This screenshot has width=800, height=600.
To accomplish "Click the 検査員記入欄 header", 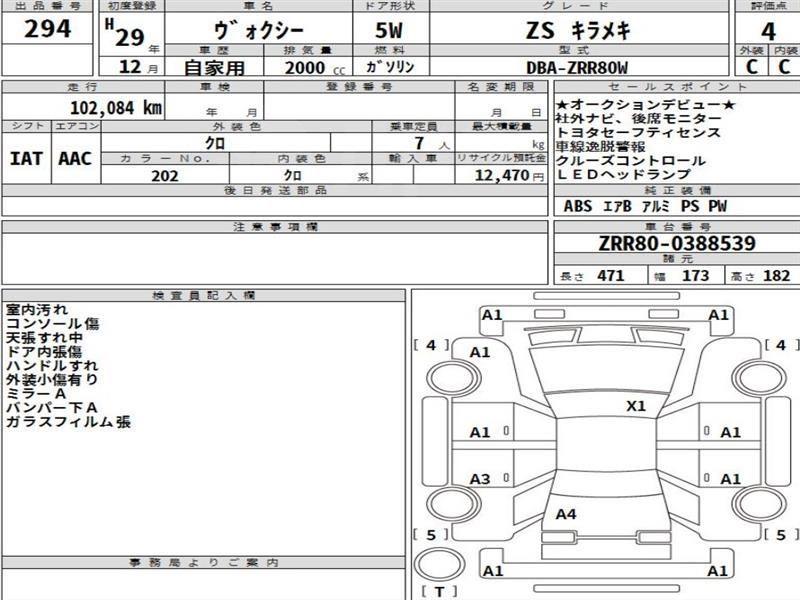I will [x=204, y=295].
